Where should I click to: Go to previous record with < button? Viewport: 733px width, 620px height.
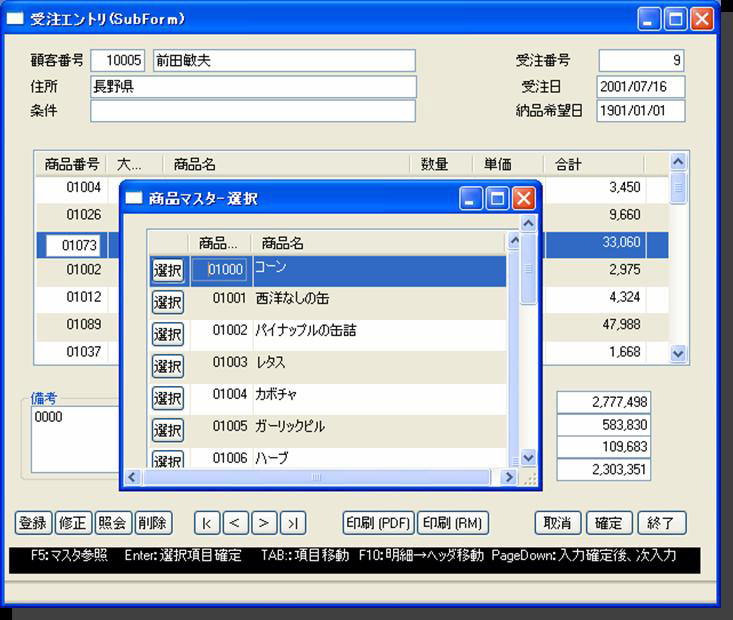(236, 523)
